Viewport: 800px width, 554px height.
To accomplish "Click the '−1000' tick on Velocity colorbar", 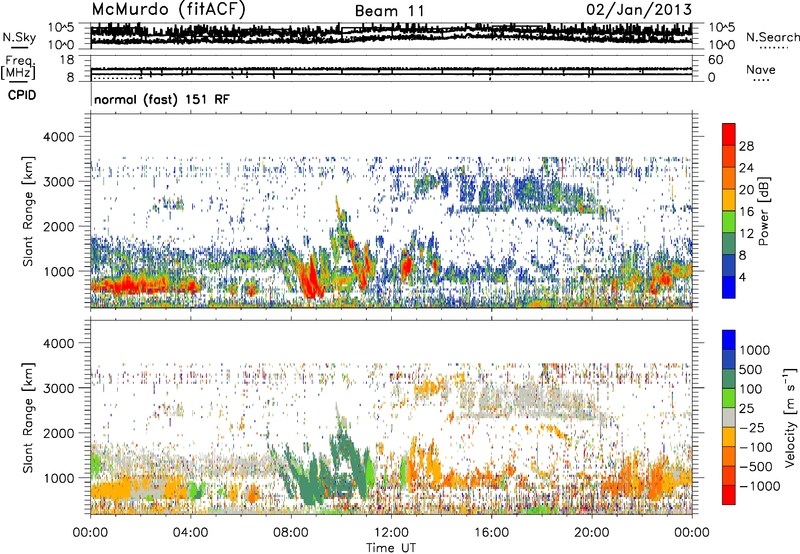I will click(759, 486).
